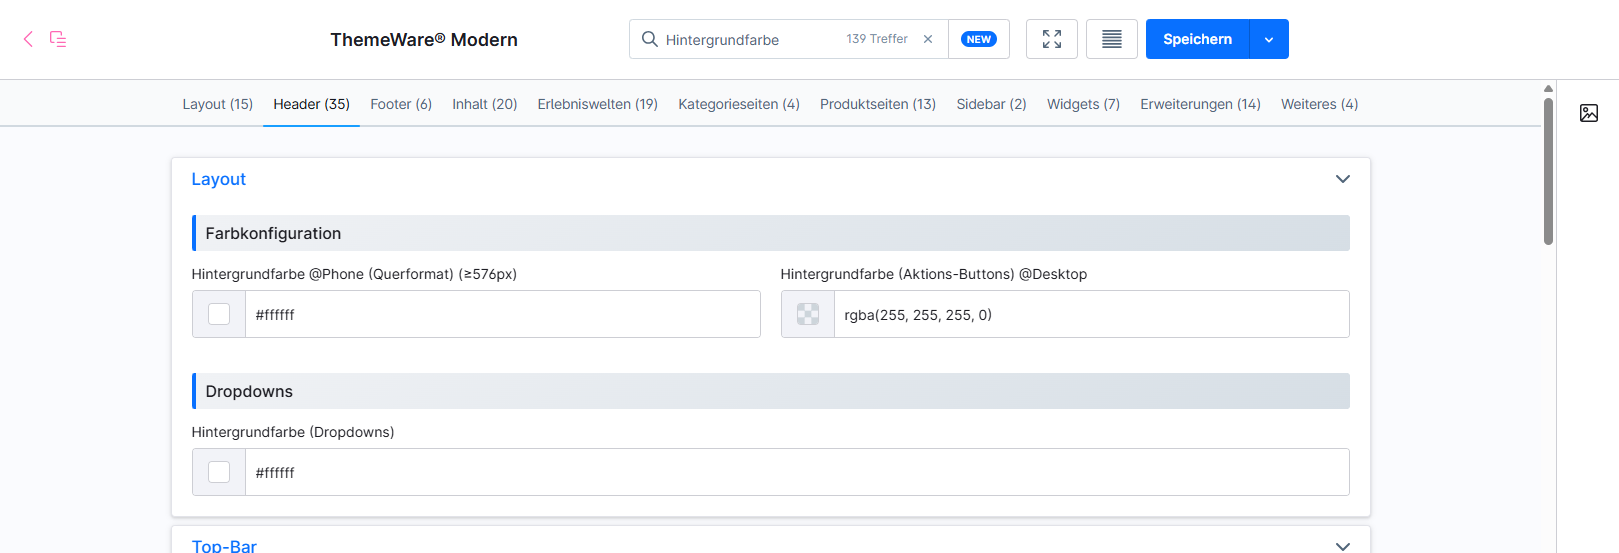Click the NEW badge in search bar
1619x553 pixels.
(x=978, y=39)
